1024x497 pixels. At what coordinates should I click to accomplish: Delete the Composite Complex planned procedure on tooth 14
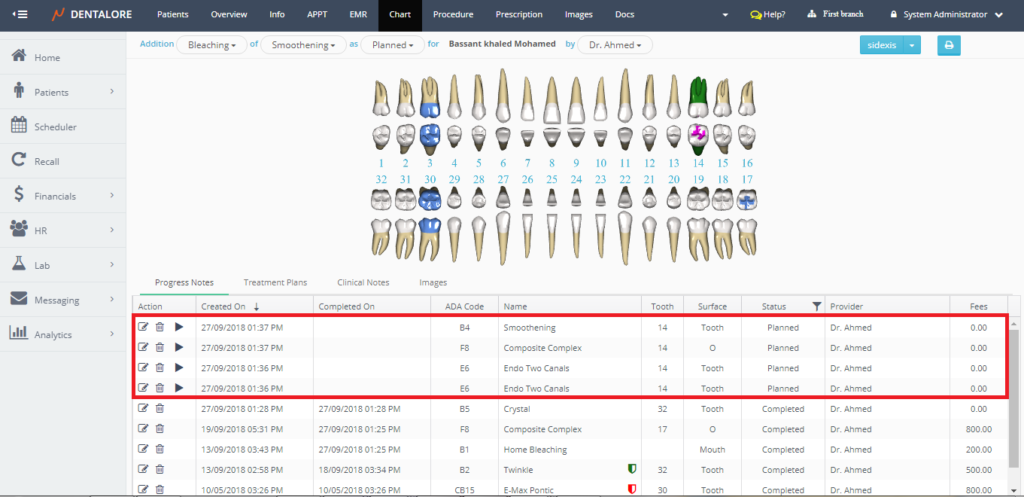click(160, 347)
